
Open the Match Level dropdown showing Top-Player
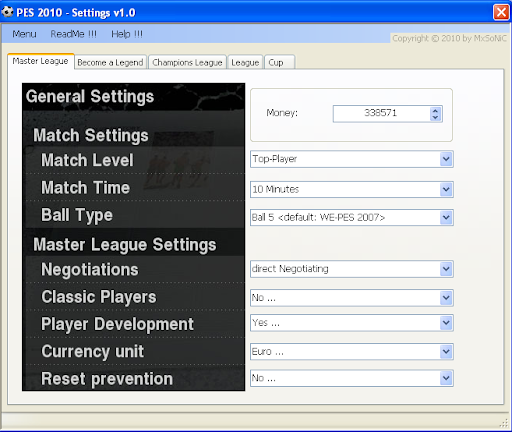click(x=352, y=159)
